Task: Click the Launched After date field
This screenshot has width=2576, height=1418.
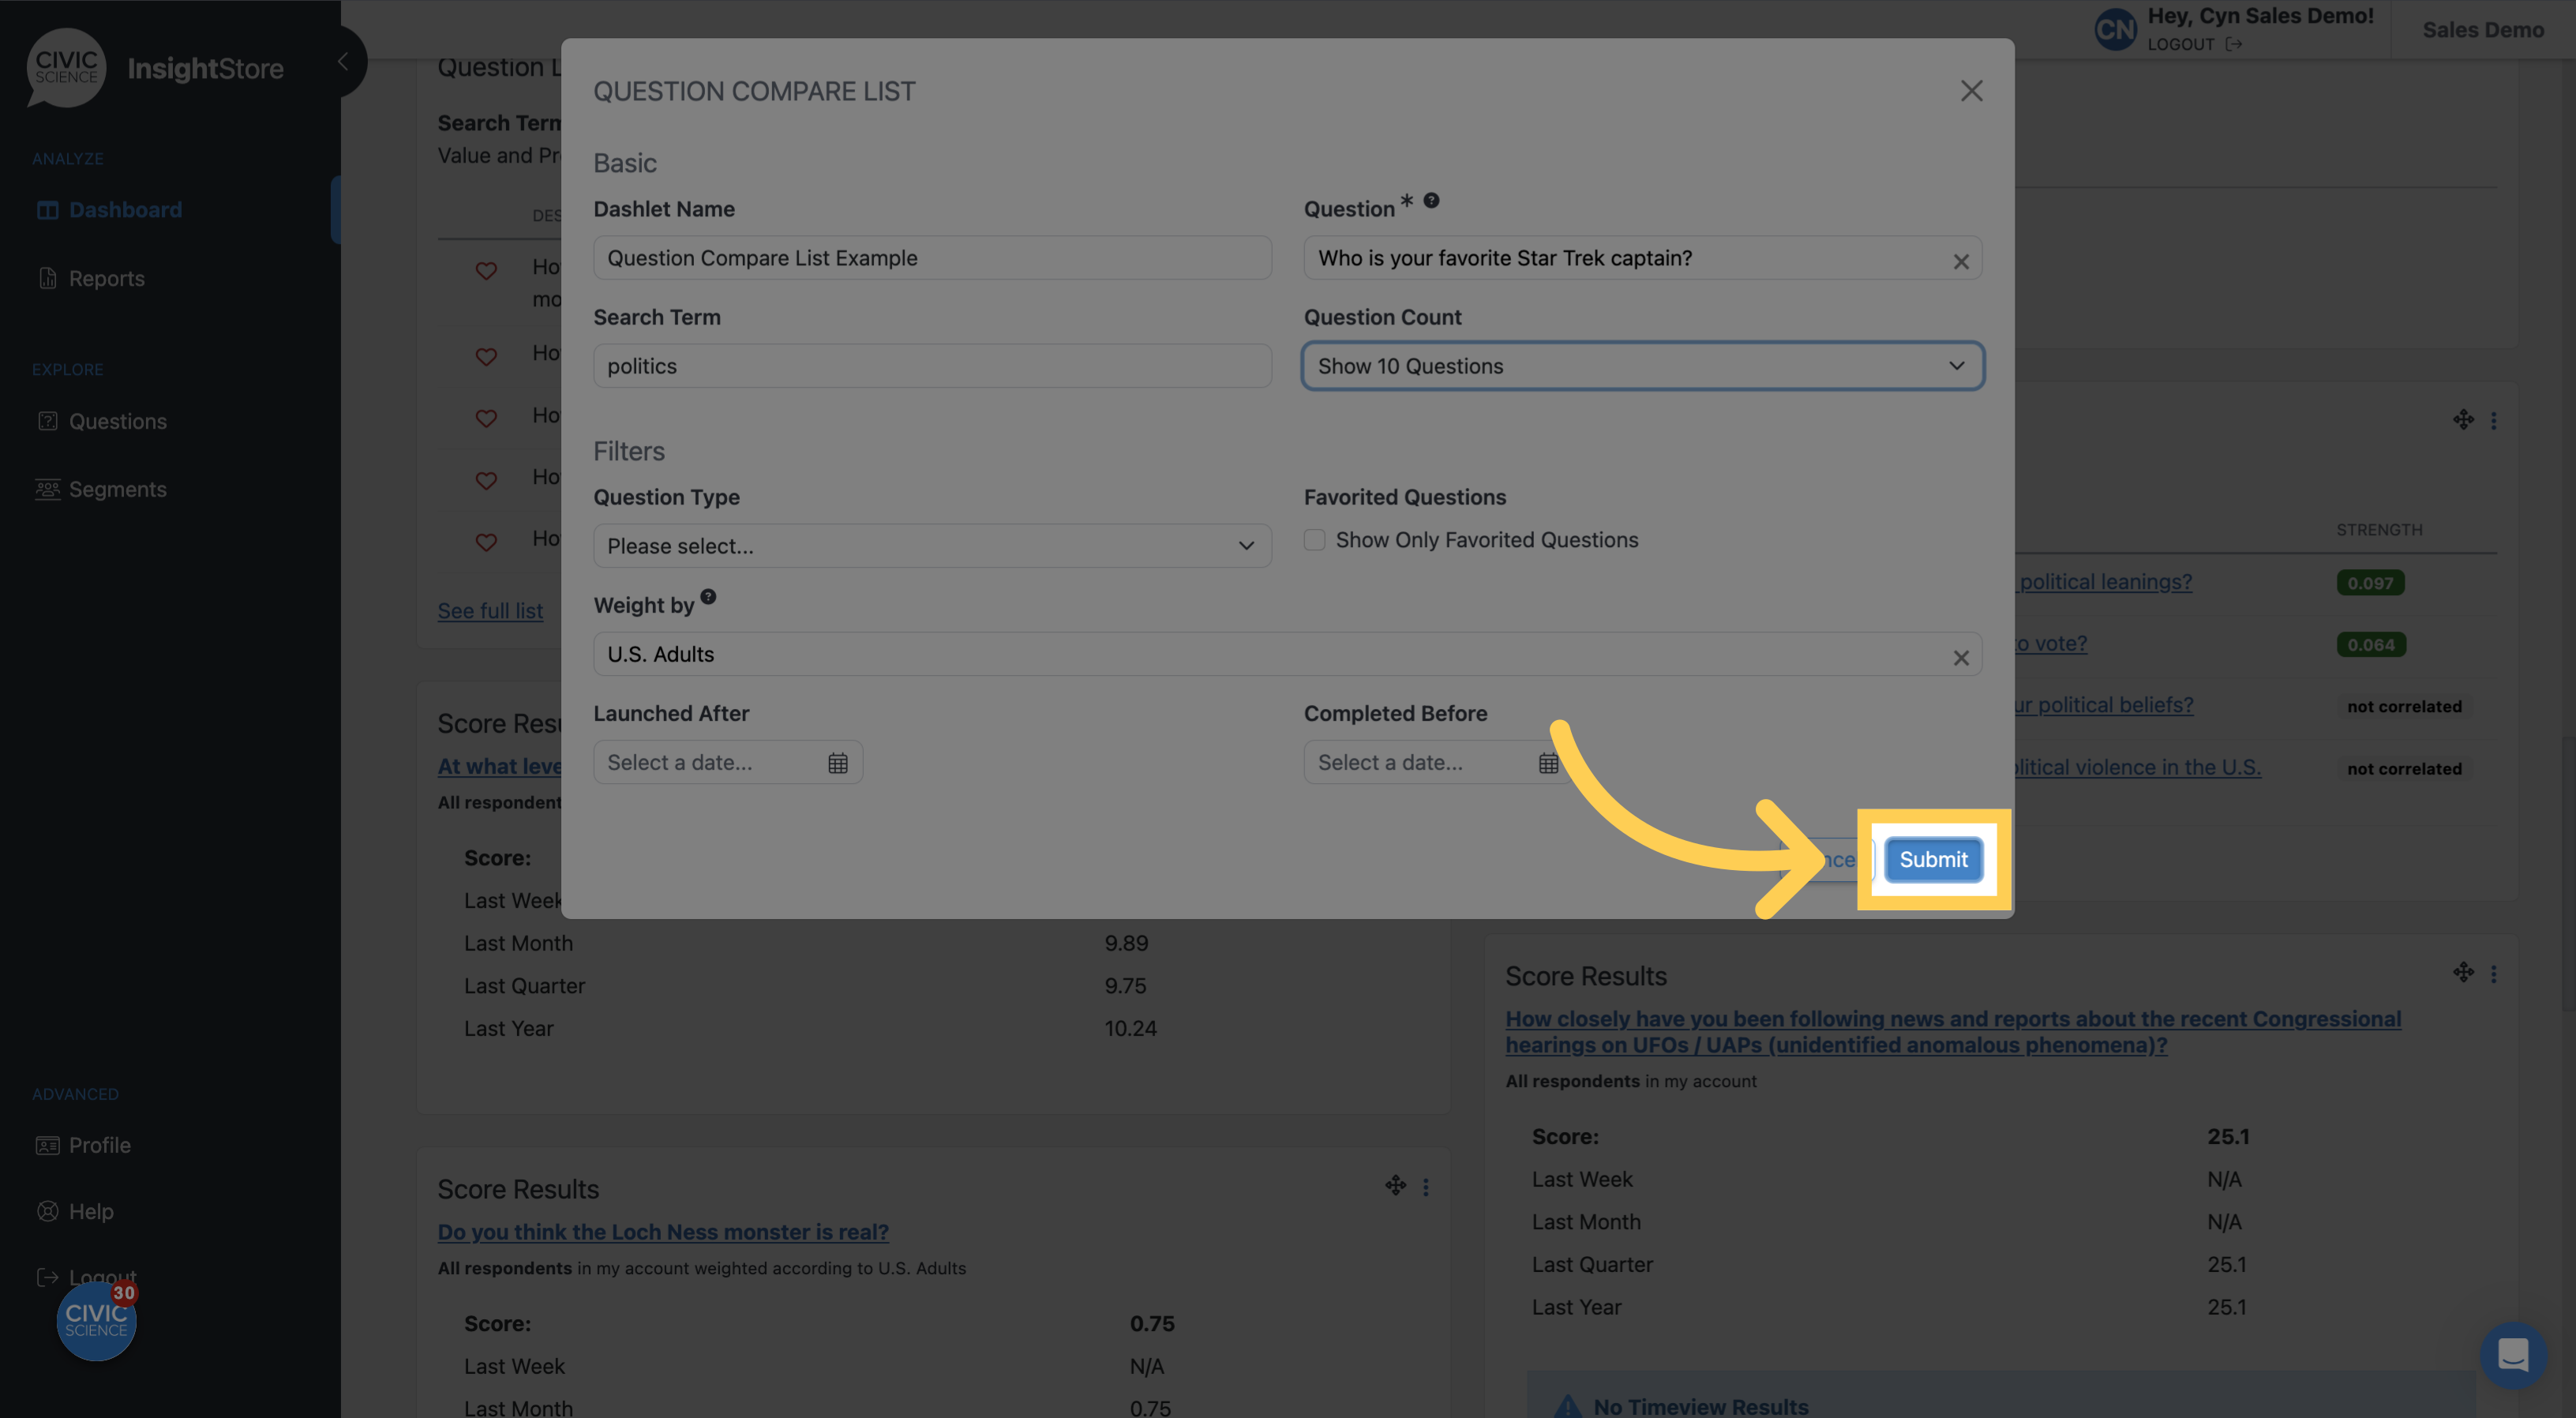Action: [728, 762]
